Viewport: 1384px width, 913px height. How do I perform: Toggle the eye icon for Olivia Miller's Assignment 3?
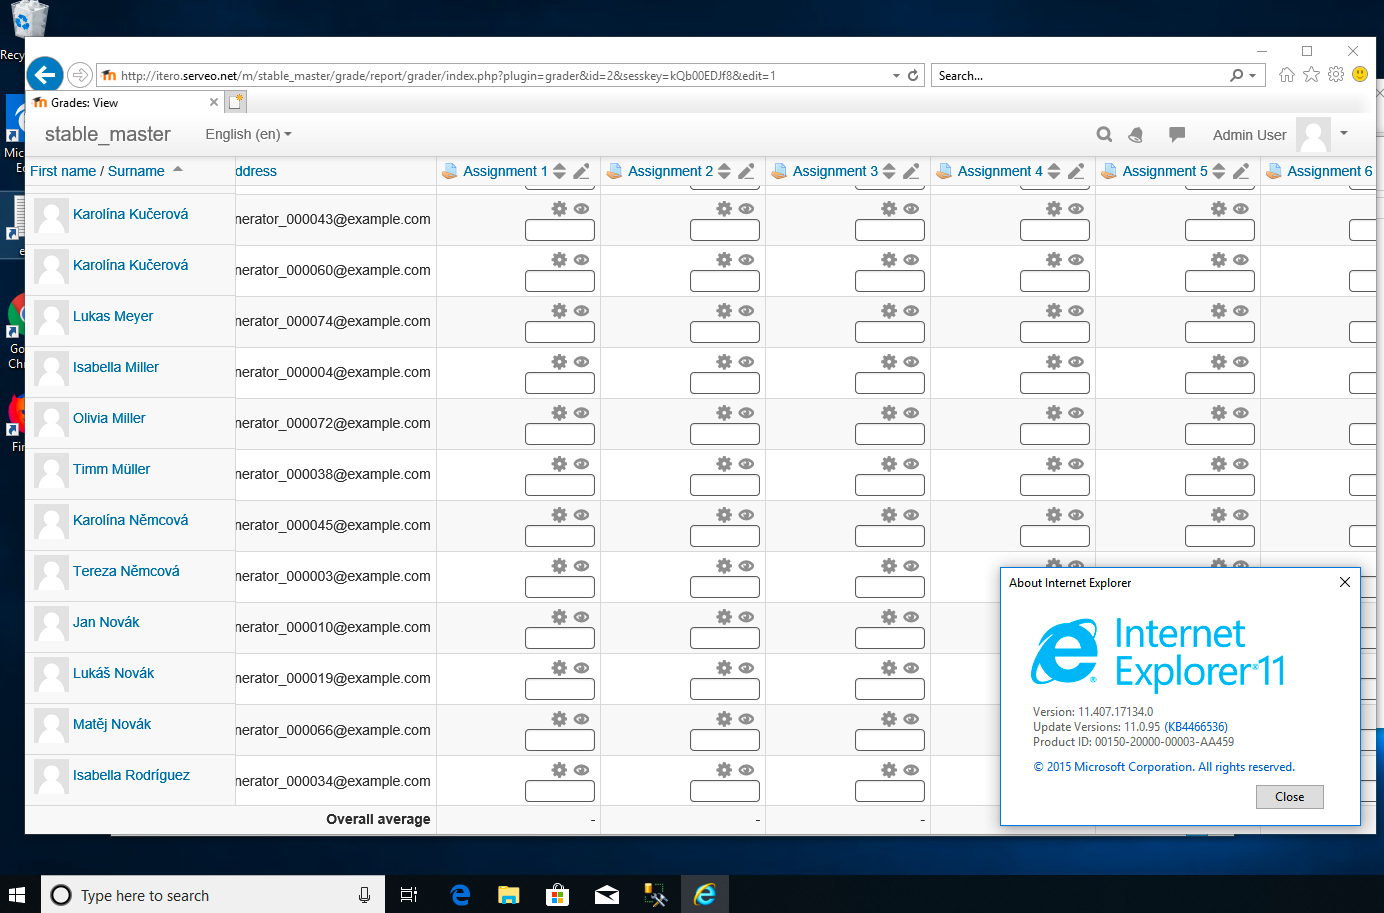click(911, 413)
